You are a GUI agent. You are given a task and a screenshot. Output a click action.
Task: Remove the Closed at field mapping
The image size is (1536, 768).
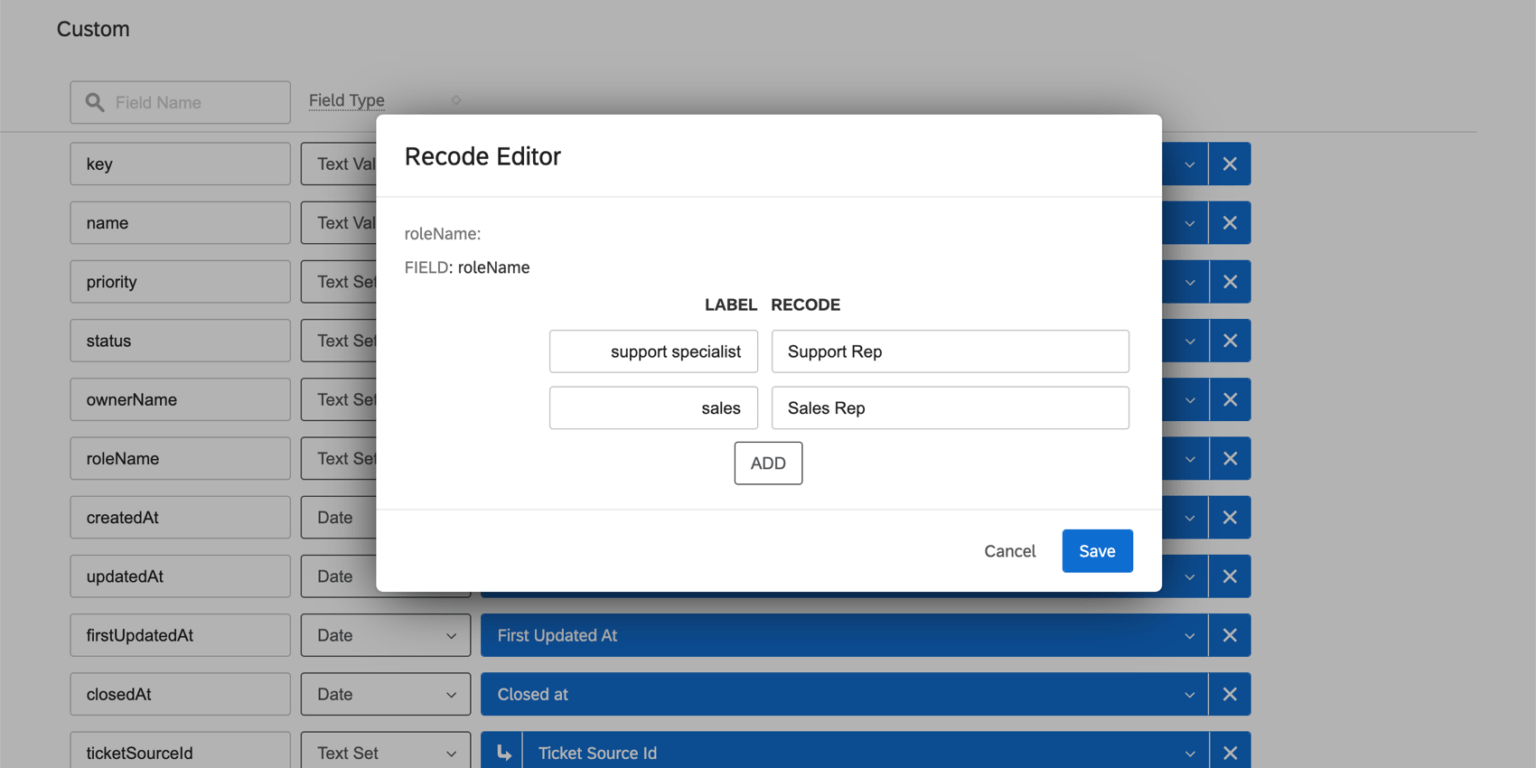1229,694
